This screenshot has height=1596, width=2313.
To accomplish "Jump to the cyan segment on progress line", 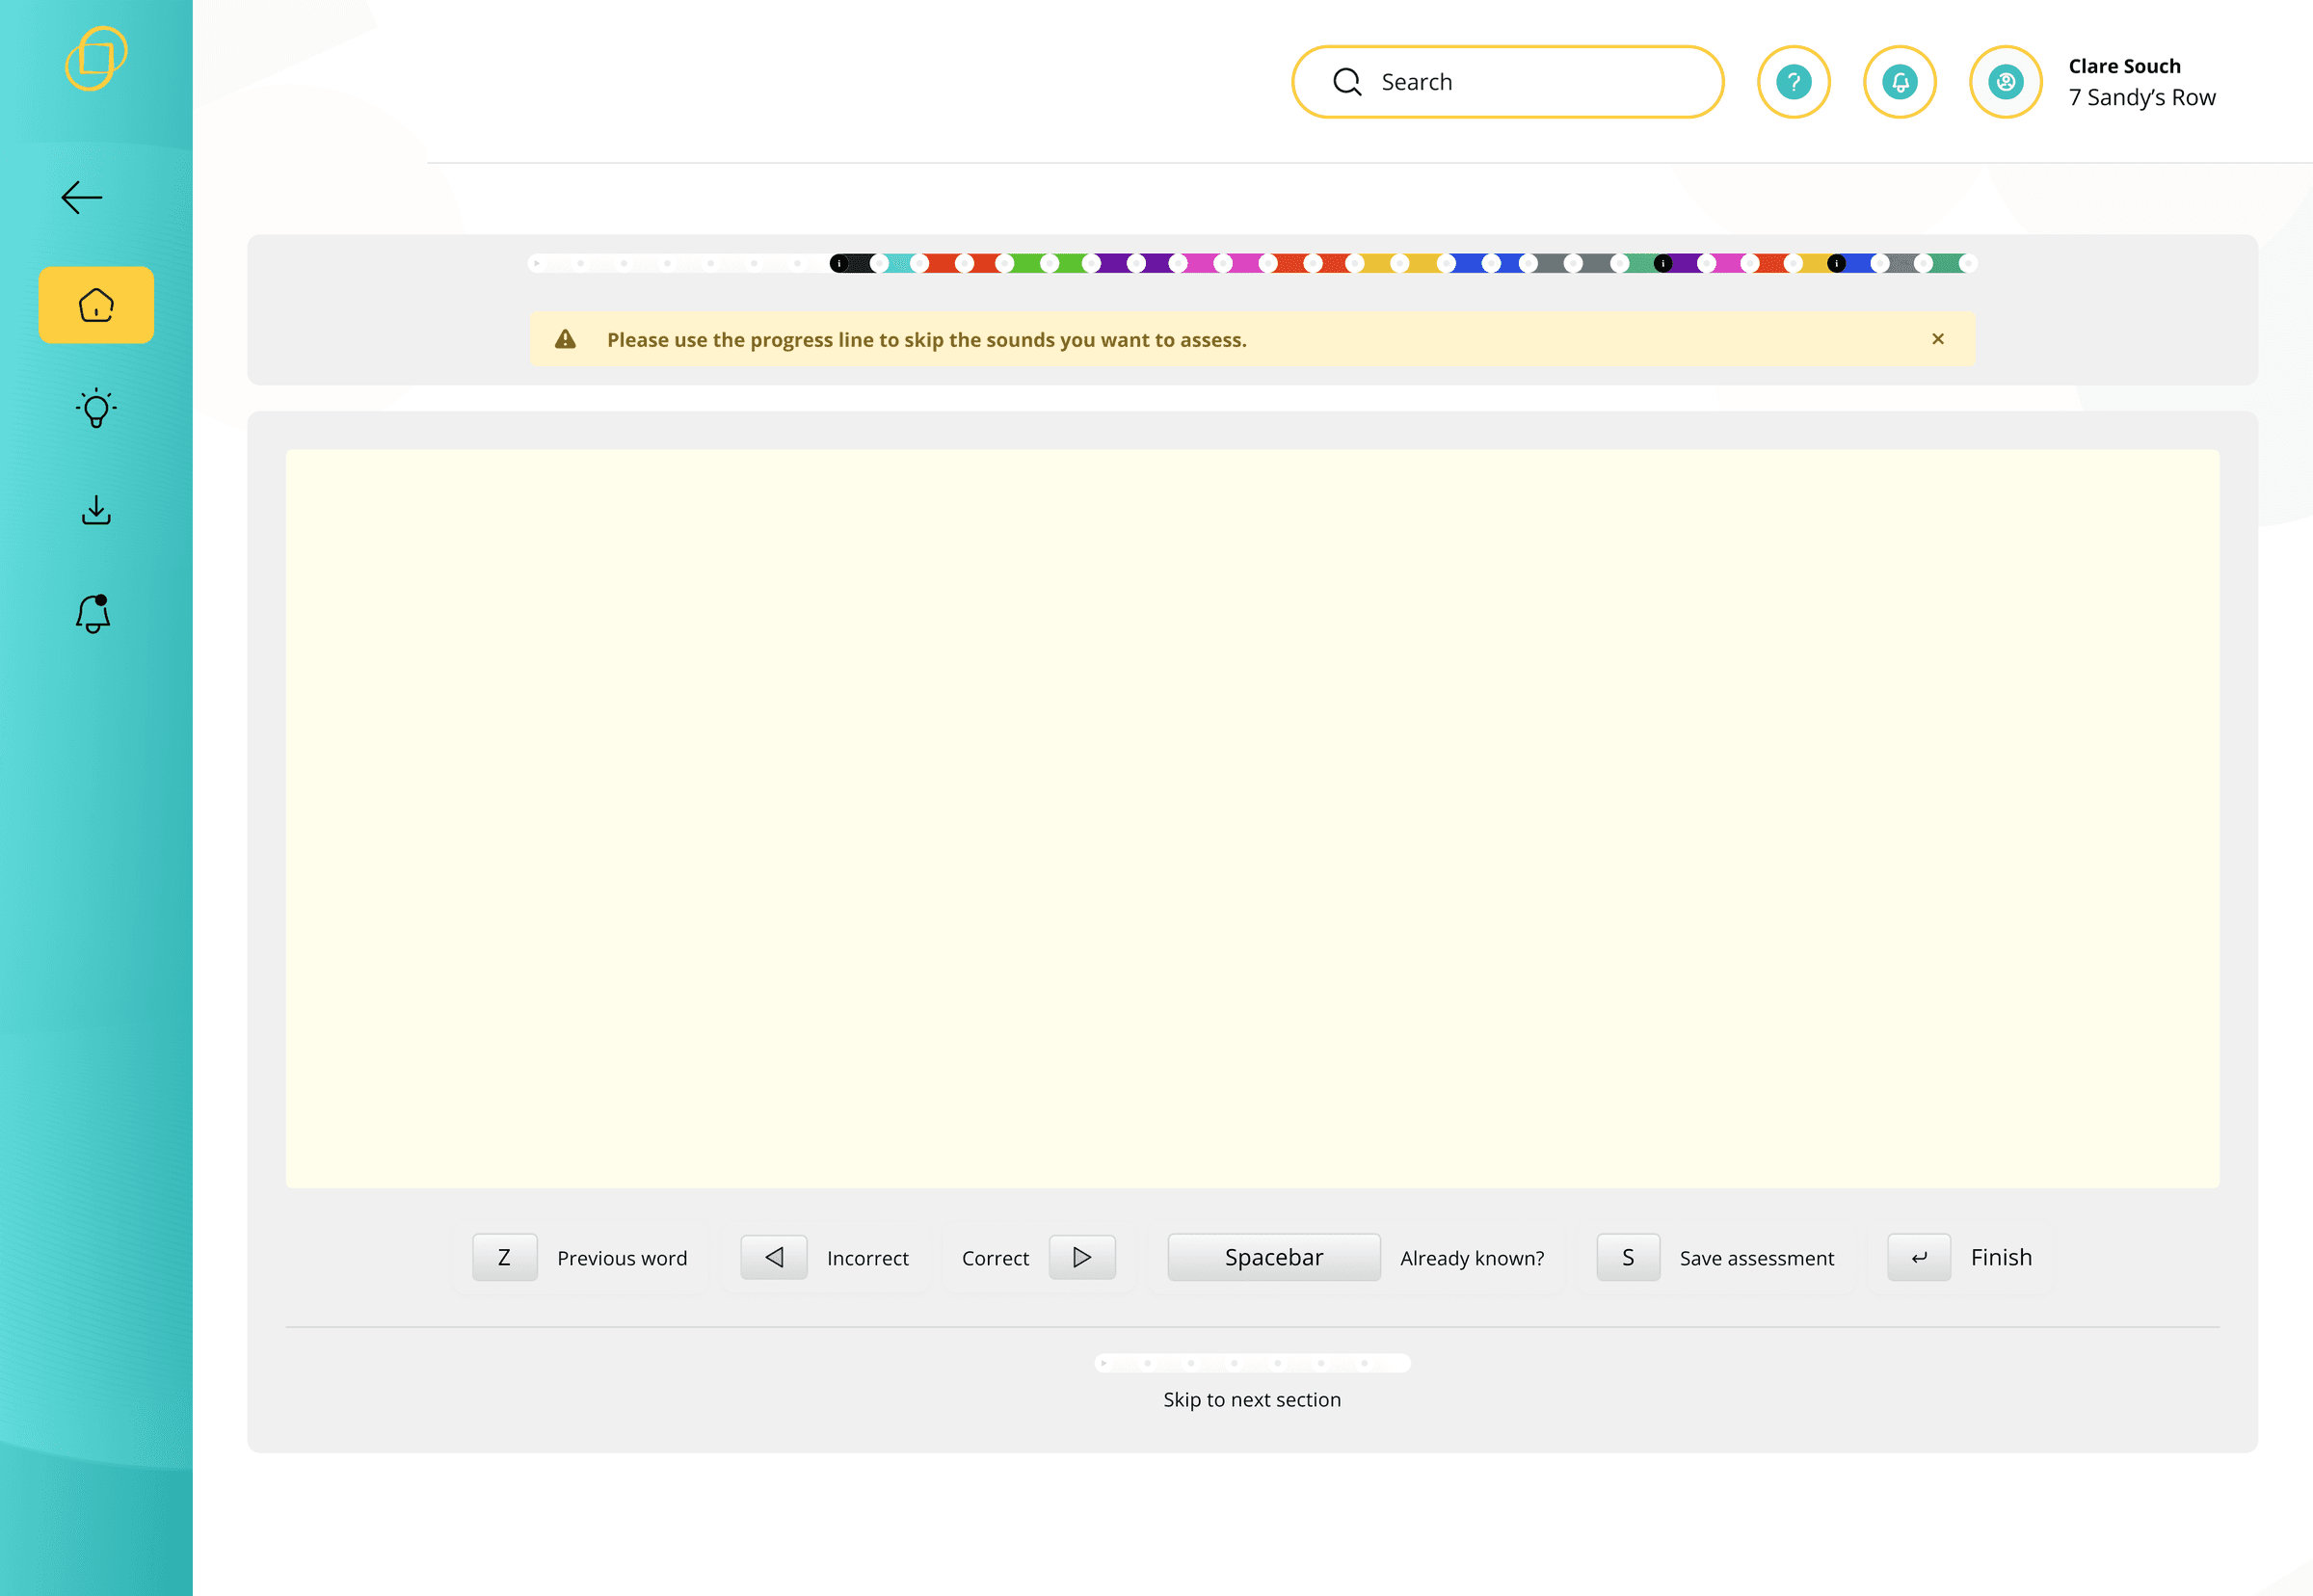I will [899, 263].
